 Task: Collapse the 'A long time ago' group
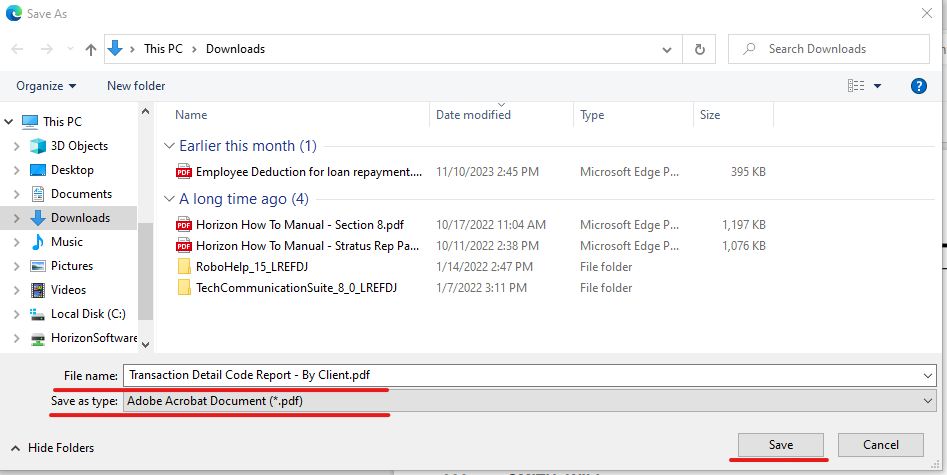(169, 199)
